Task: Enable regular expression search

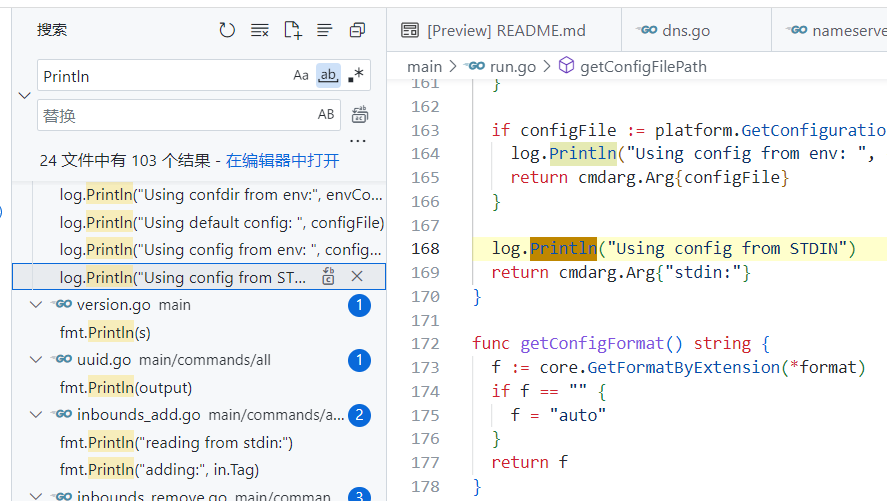Action: (x=355, y=75)
